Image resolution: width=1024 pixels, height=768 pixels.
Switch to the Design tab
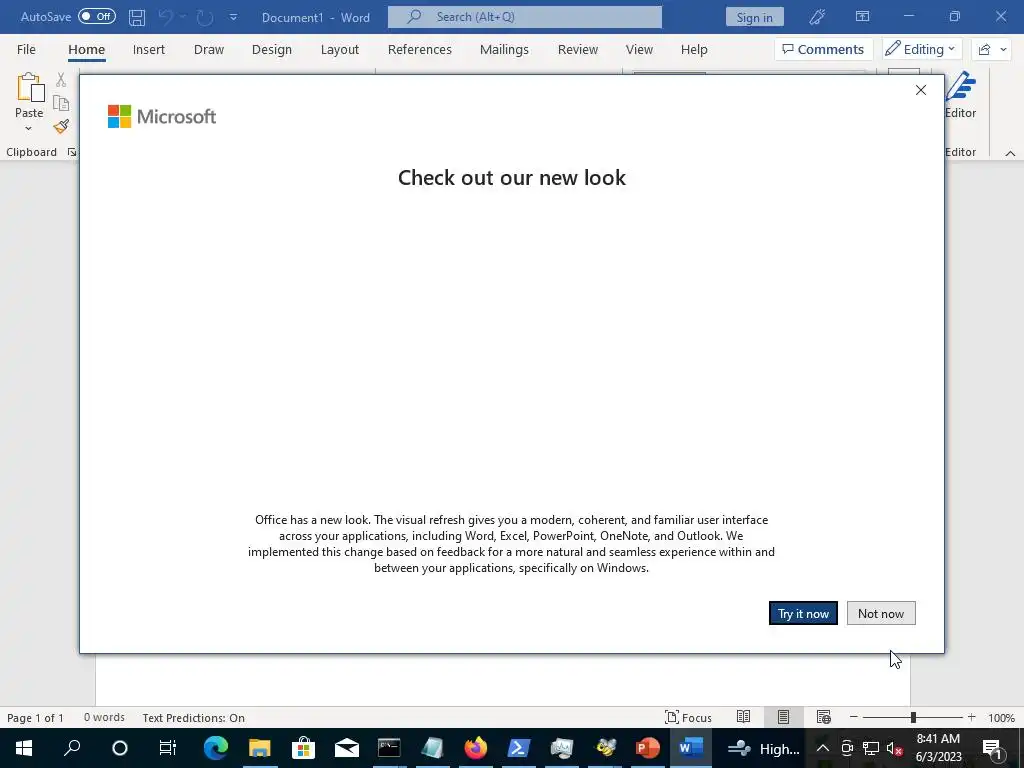(x=272, y=50)
